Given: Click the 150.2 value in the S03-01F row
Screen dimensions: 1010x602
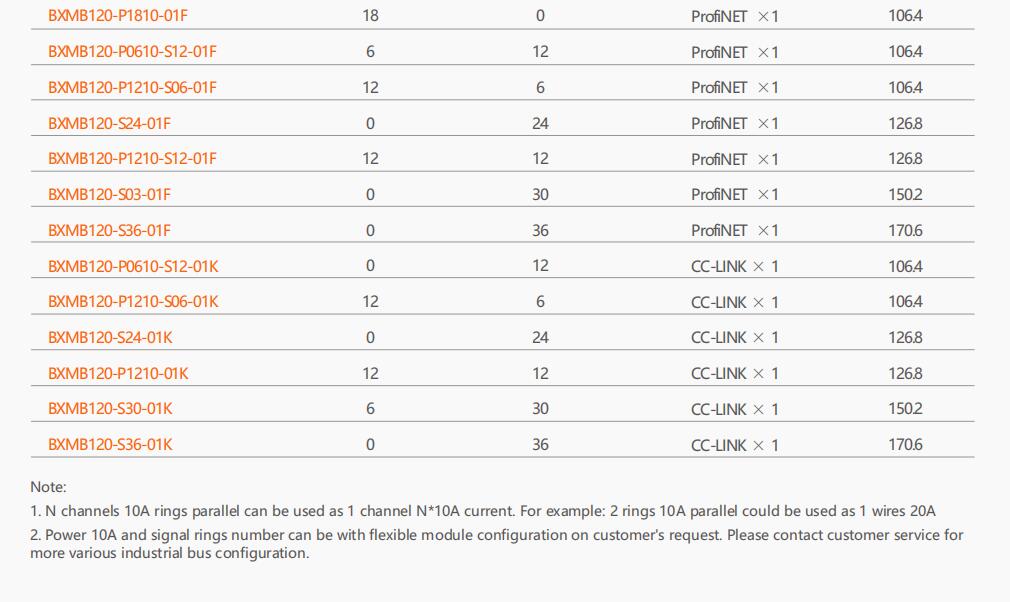Looking at the screenshot, I should pyautogui.click(x=905, y=194).
